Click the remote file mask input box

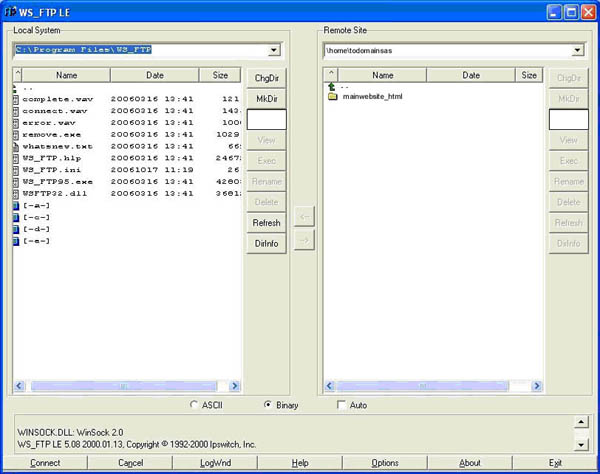569,120
